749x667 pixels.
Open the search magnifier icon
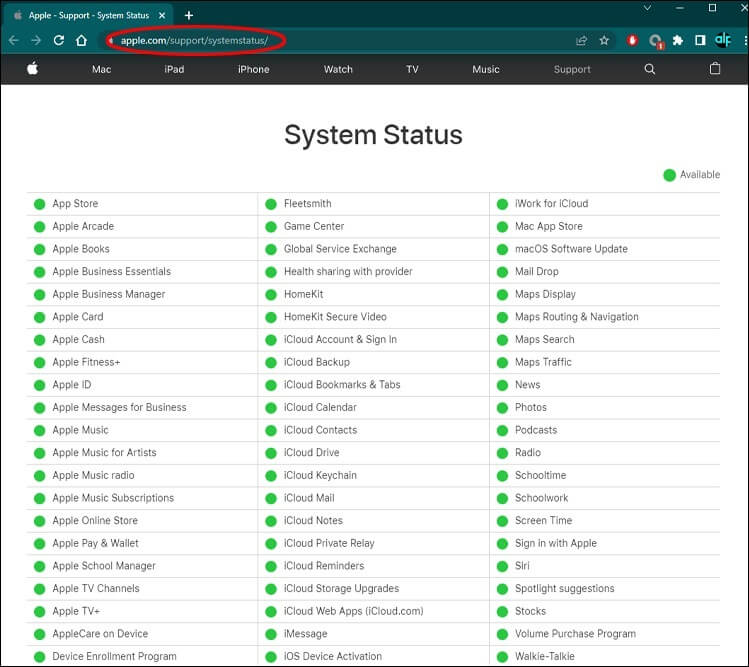point(650,69)
